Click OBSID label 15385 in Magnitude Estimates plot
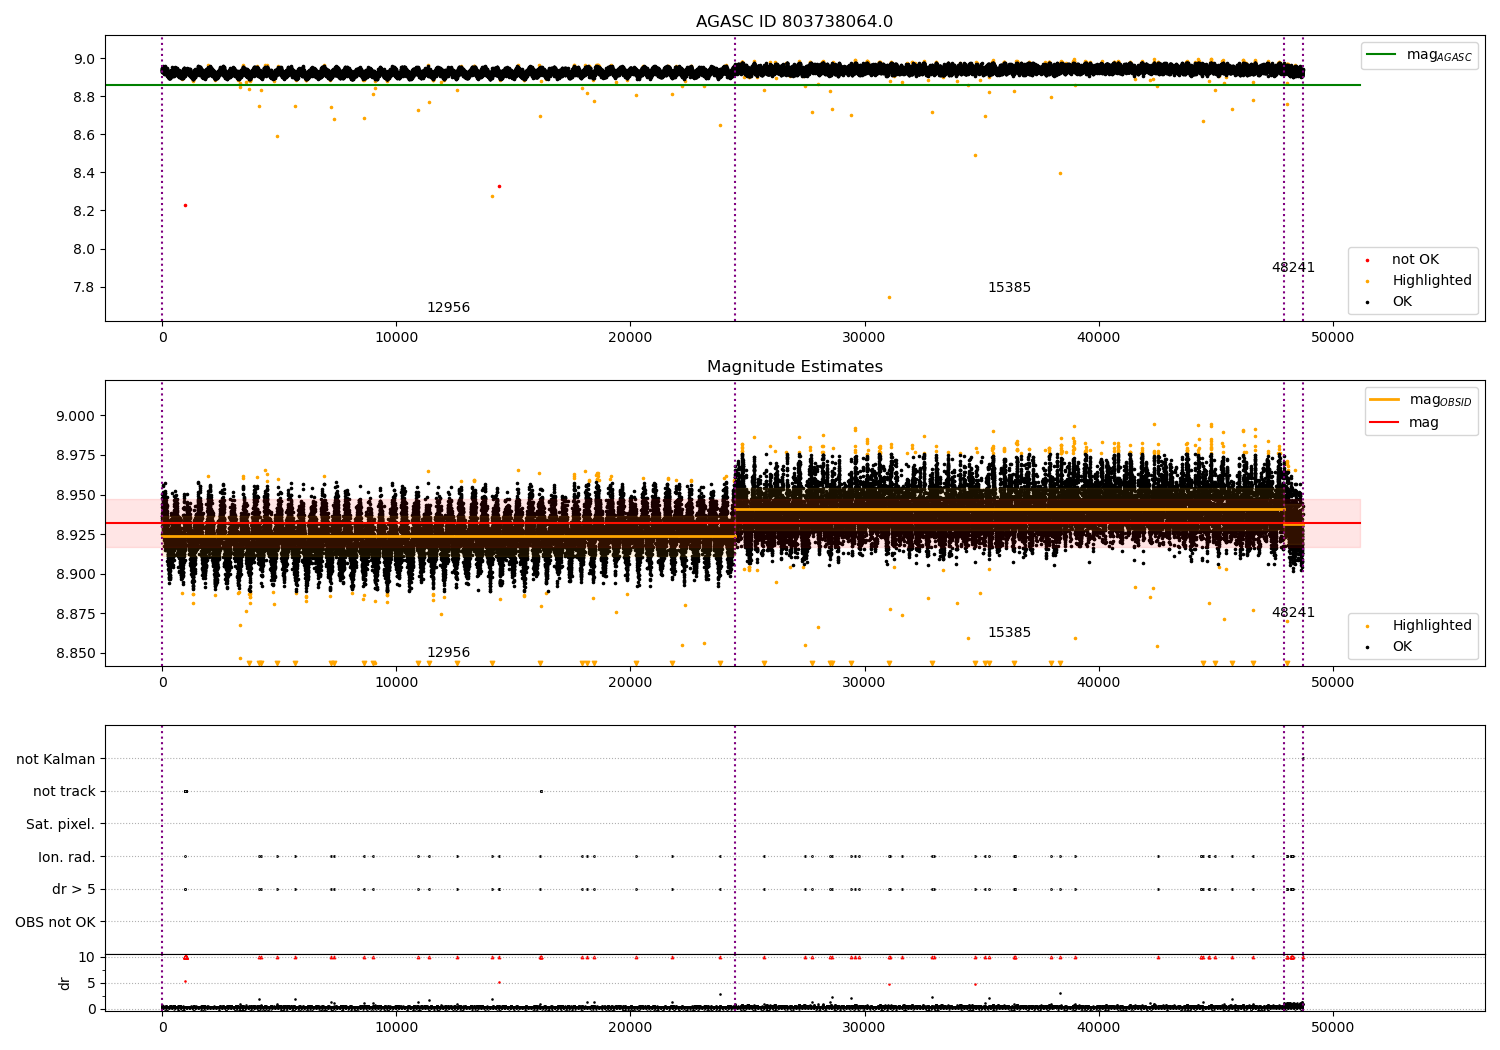 tap(1009, 633)
